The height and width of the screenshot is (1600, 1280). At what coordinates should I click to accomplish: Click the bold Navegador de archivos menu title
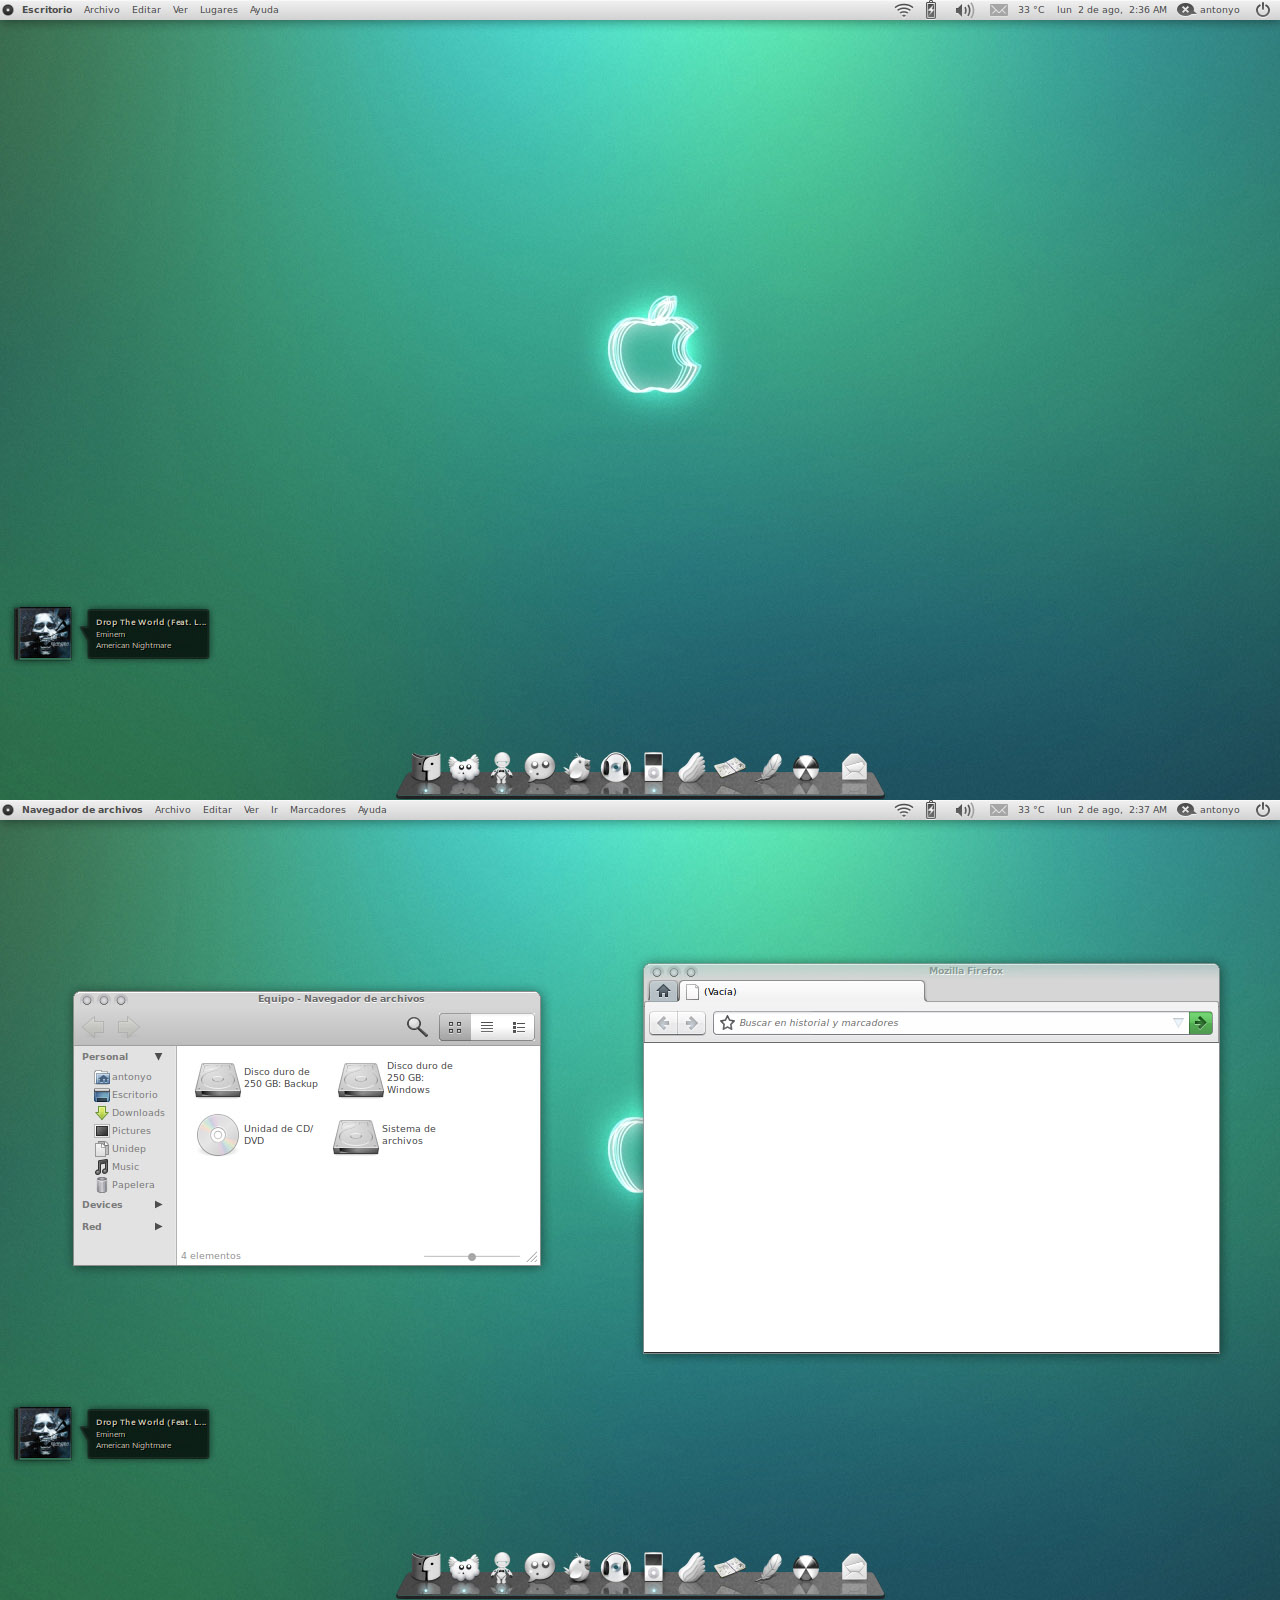82,810
